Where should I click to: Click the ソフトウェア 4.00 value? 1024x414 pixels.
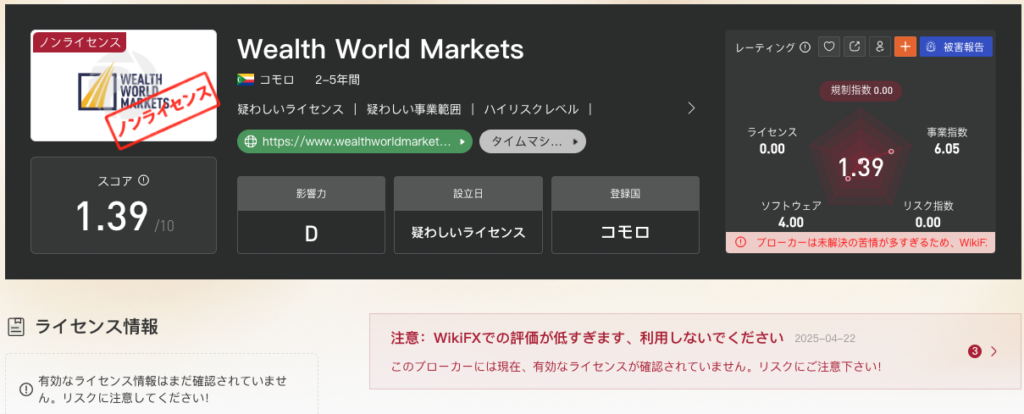[x=791, y=222]
